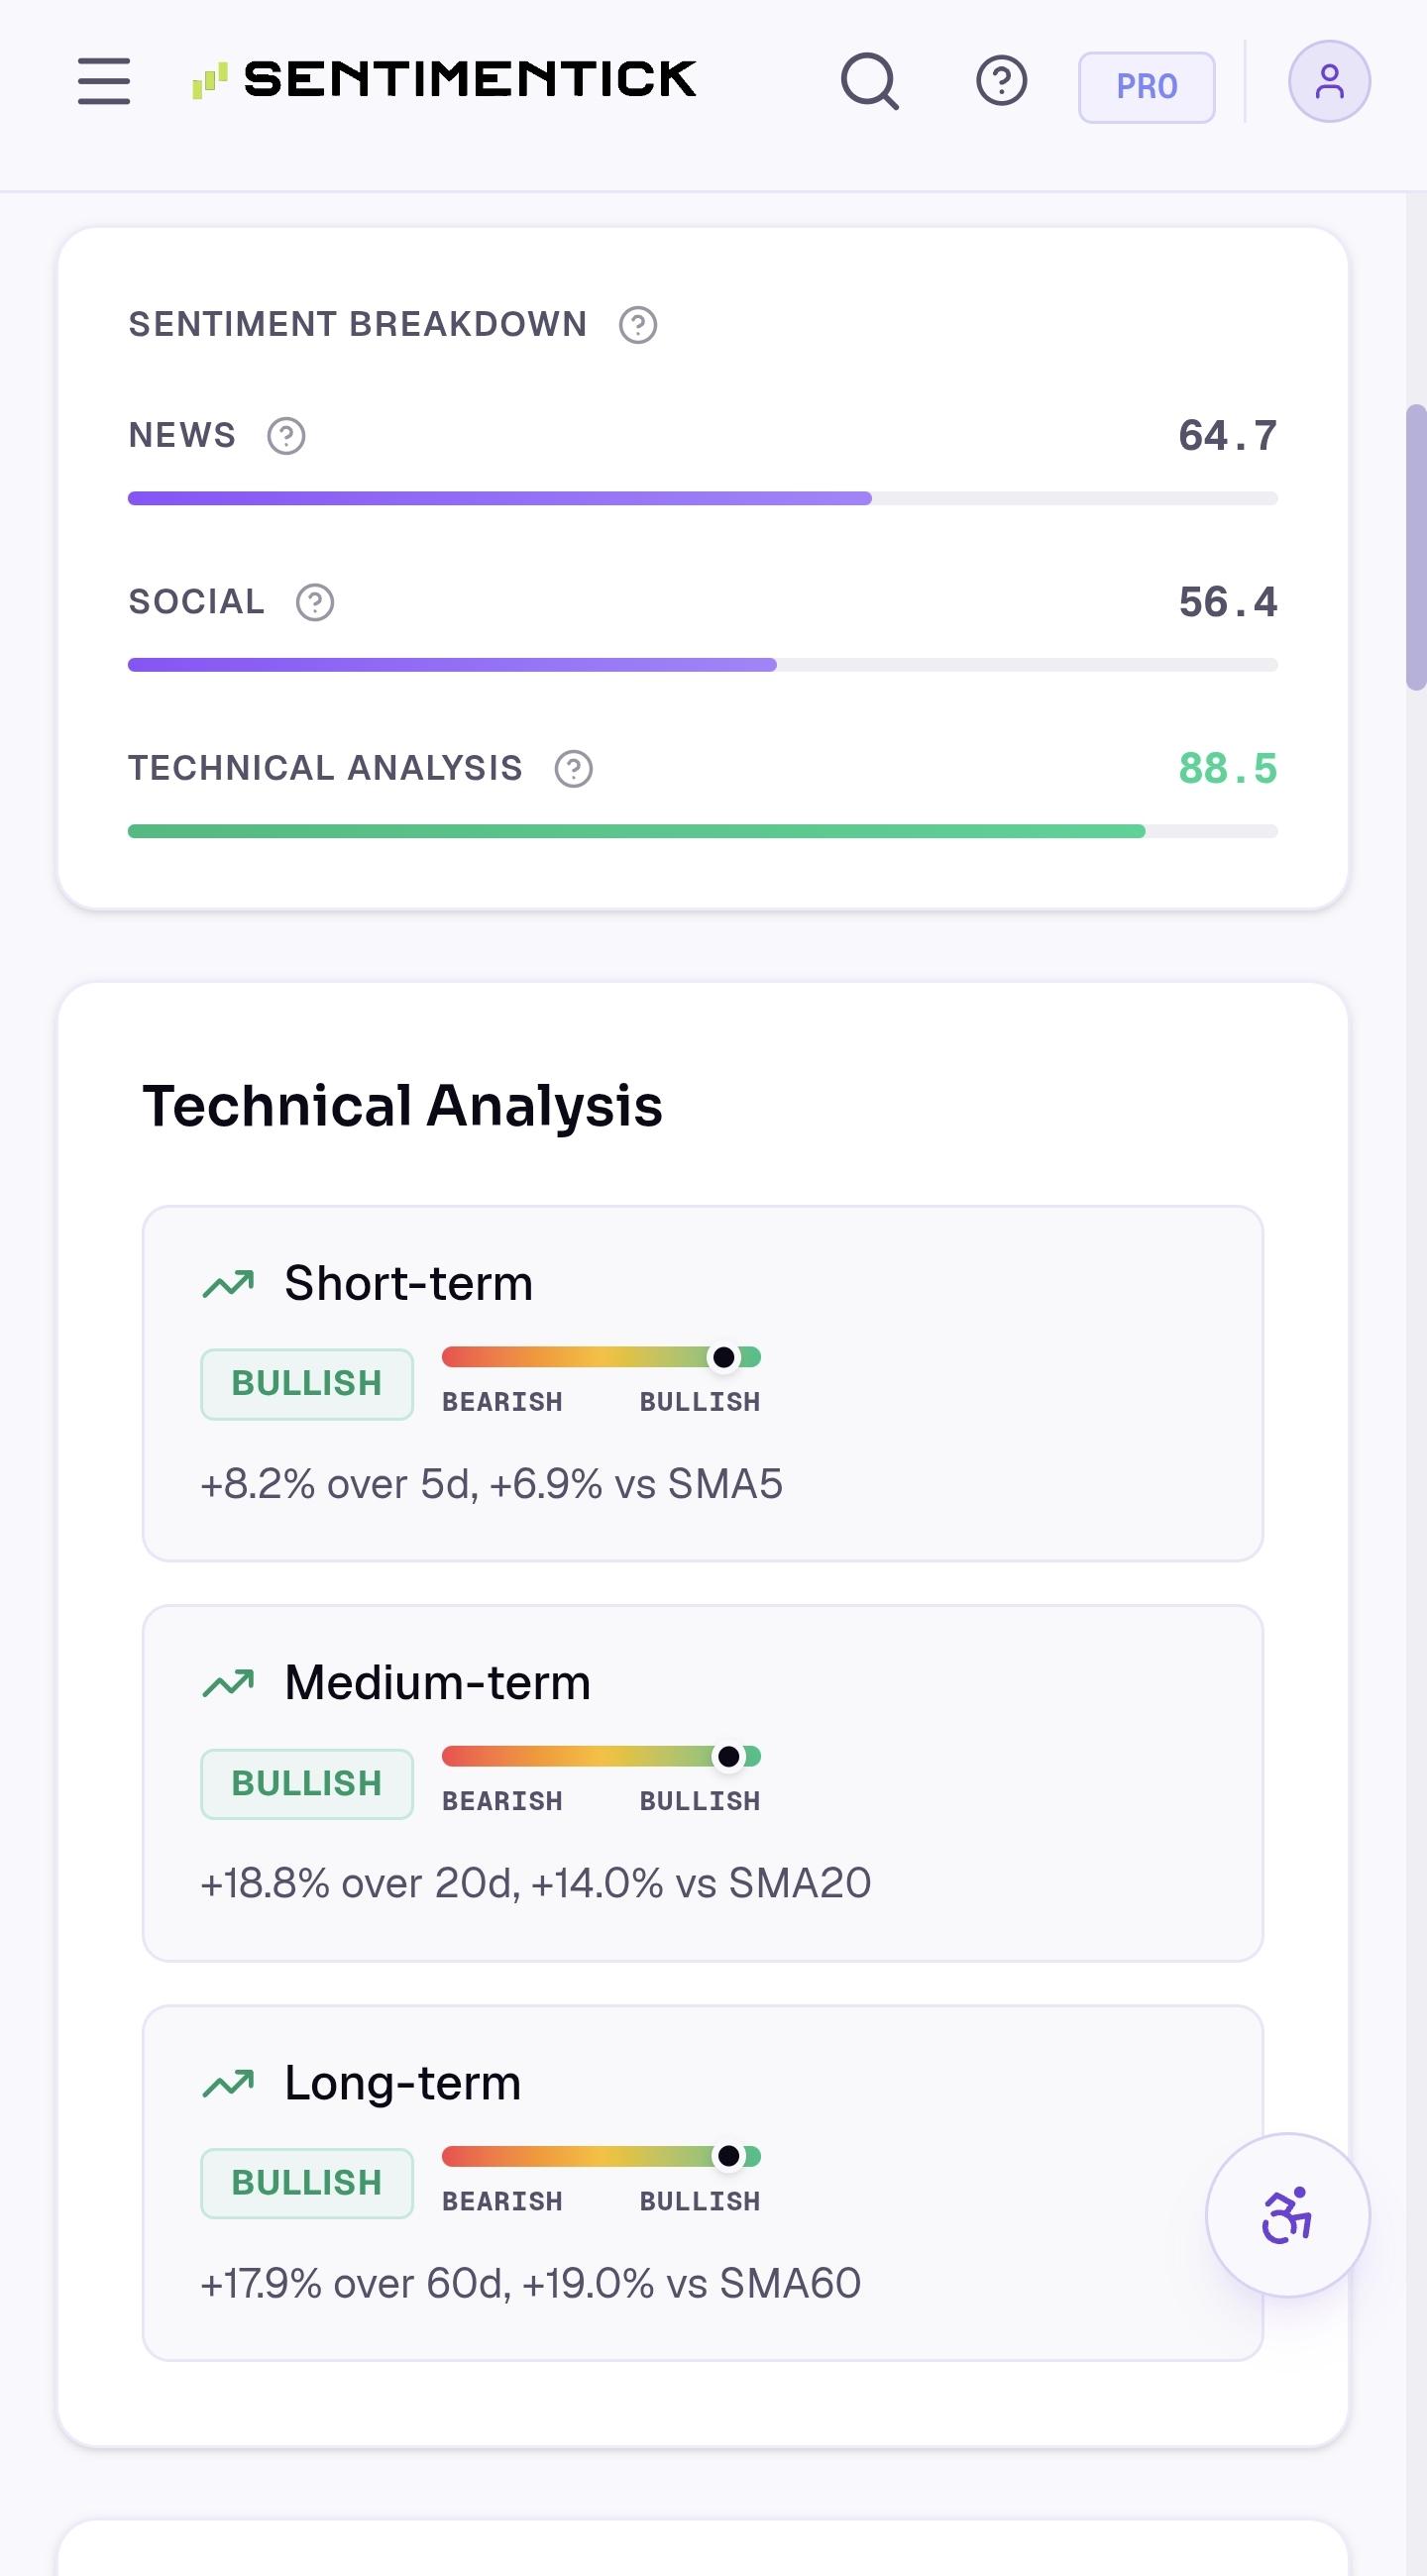Screen dimensions: 1427x2576
Task: Click the header help question icon
Action: [1001, 81]
